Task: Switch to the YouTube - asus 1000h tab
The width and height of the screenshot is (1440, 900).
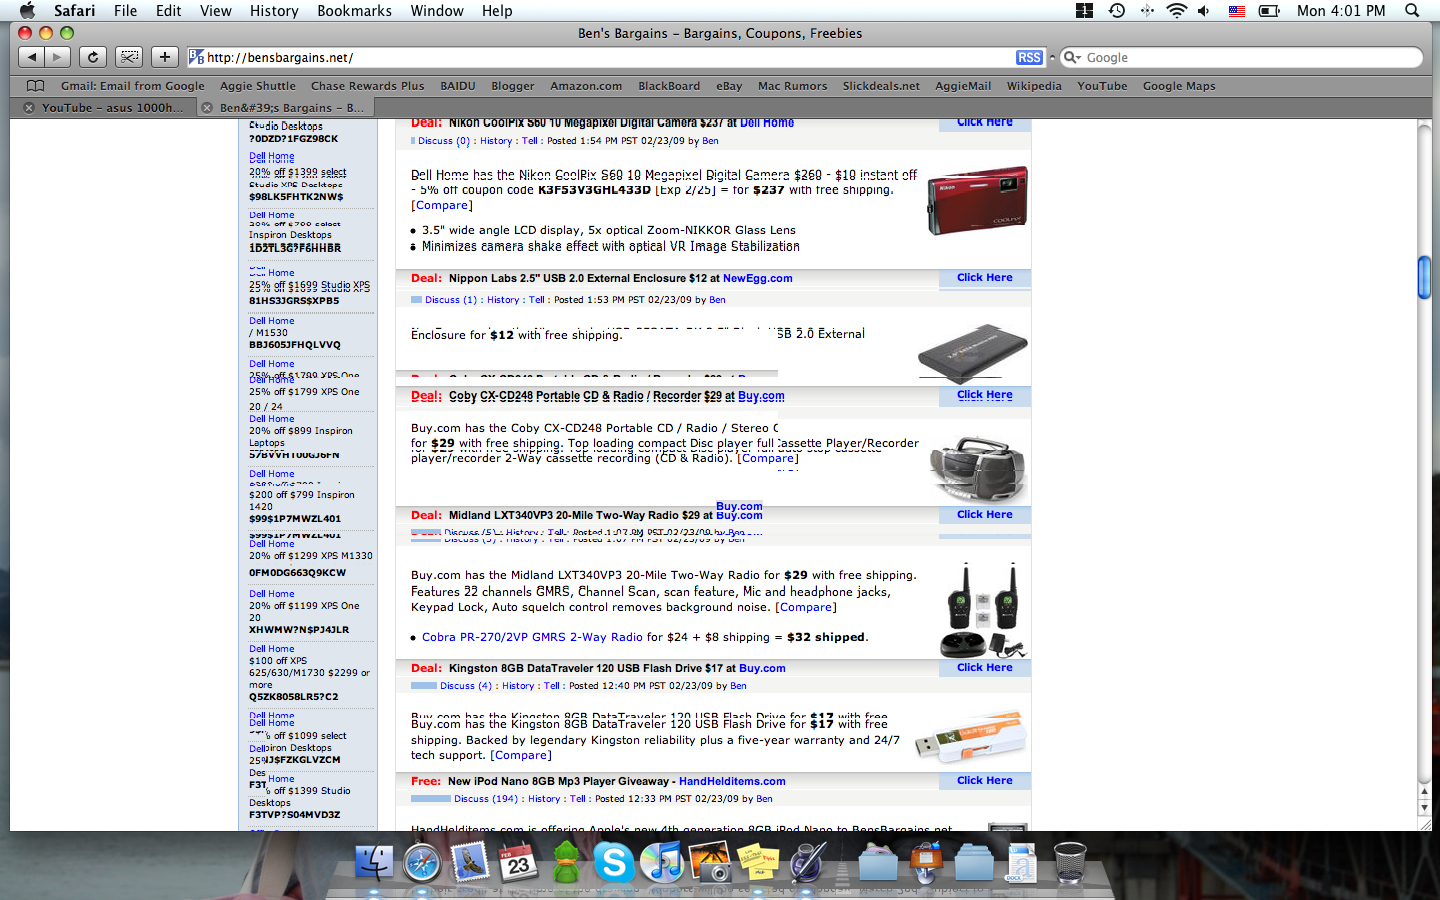Action: click(112, 108)
